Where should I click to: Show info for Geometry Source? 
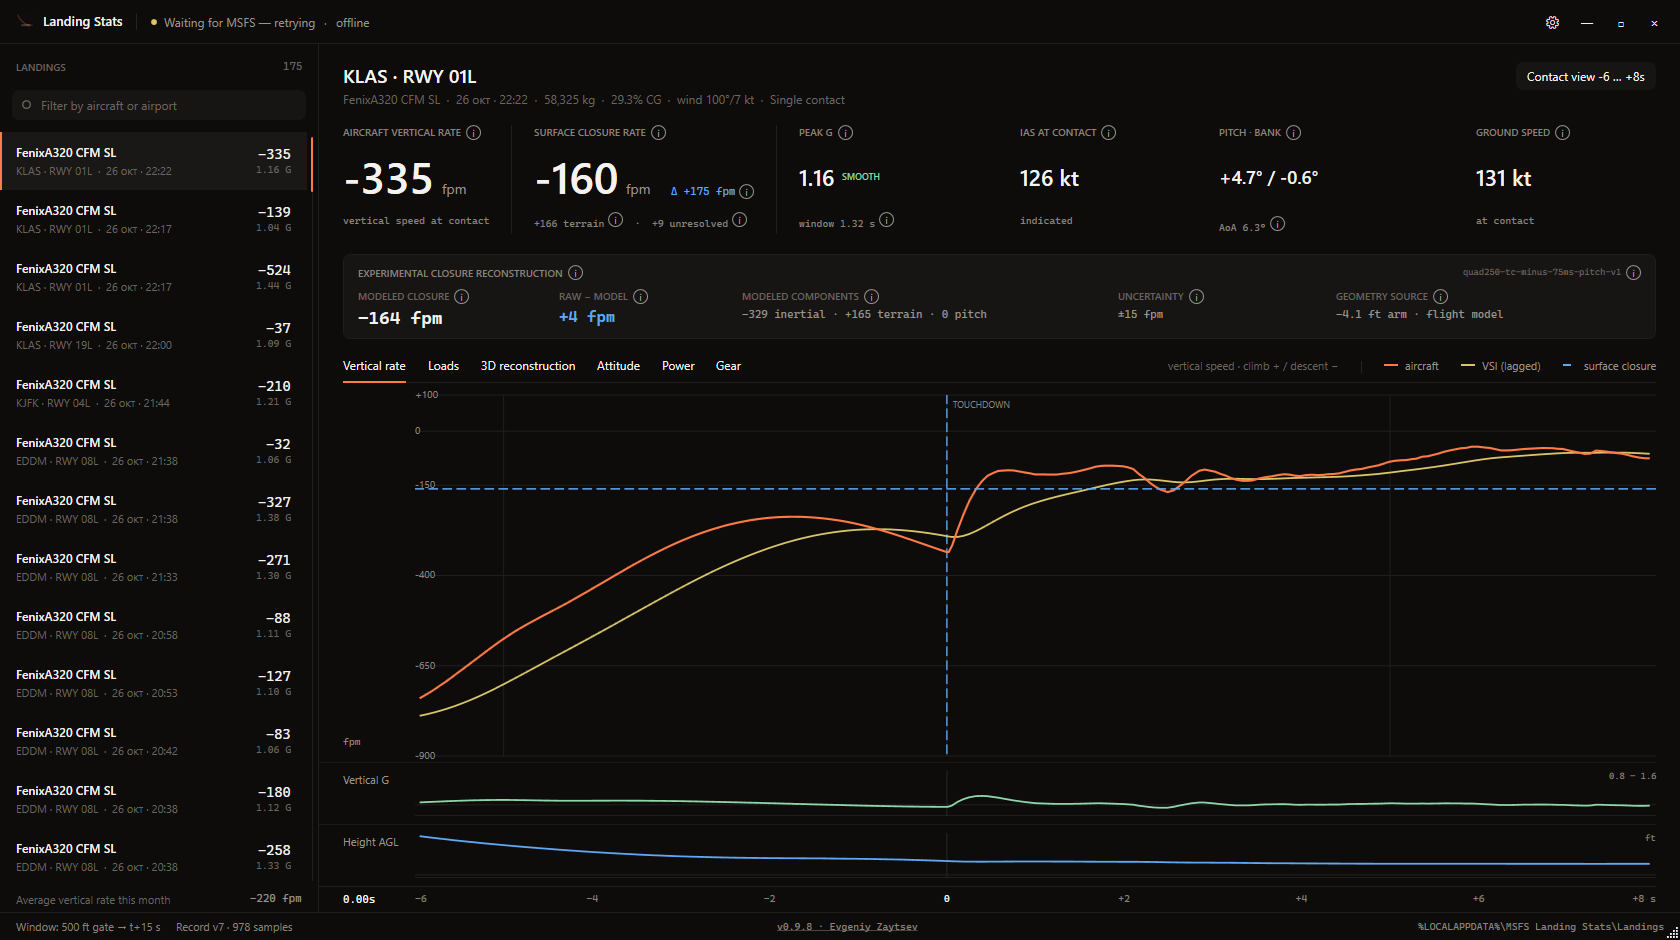tap(1441, 297)
